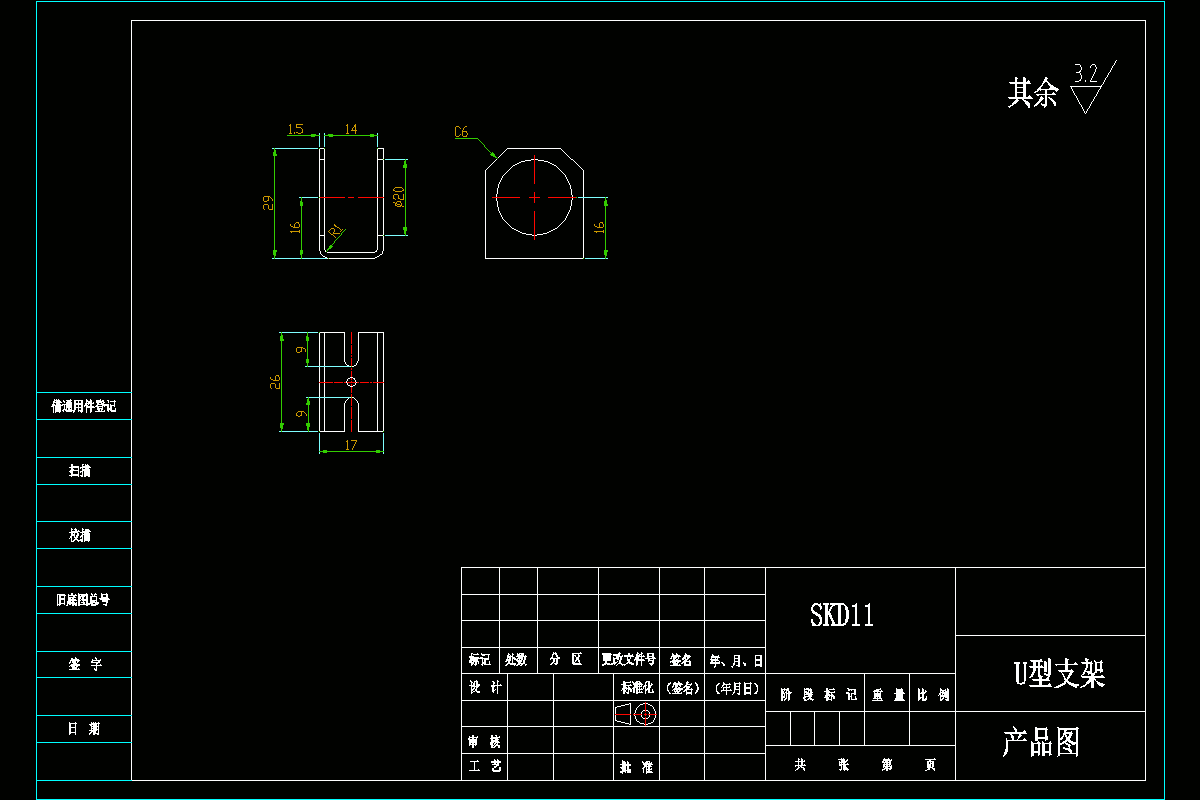Click the 设计 row label

pyautogui.click(x=485, y=688)
